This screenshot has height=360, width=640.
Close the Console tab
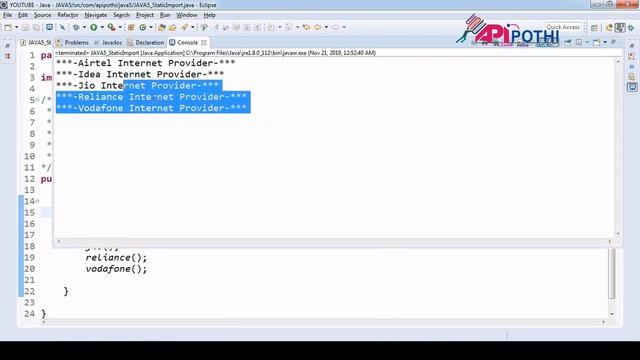204,42
